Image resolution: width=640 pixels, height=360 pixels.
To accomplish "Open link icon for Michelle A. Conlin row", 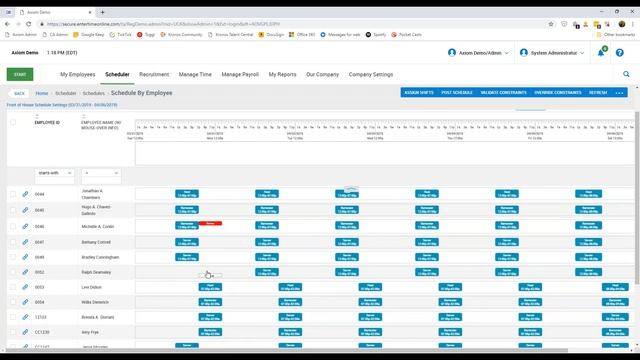I will (25, 226).
